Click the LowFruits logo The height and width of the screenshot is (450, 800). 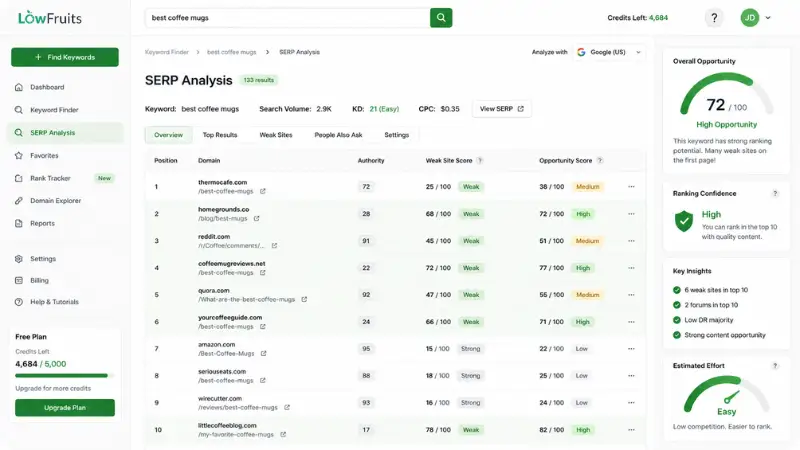click(50, 18)
